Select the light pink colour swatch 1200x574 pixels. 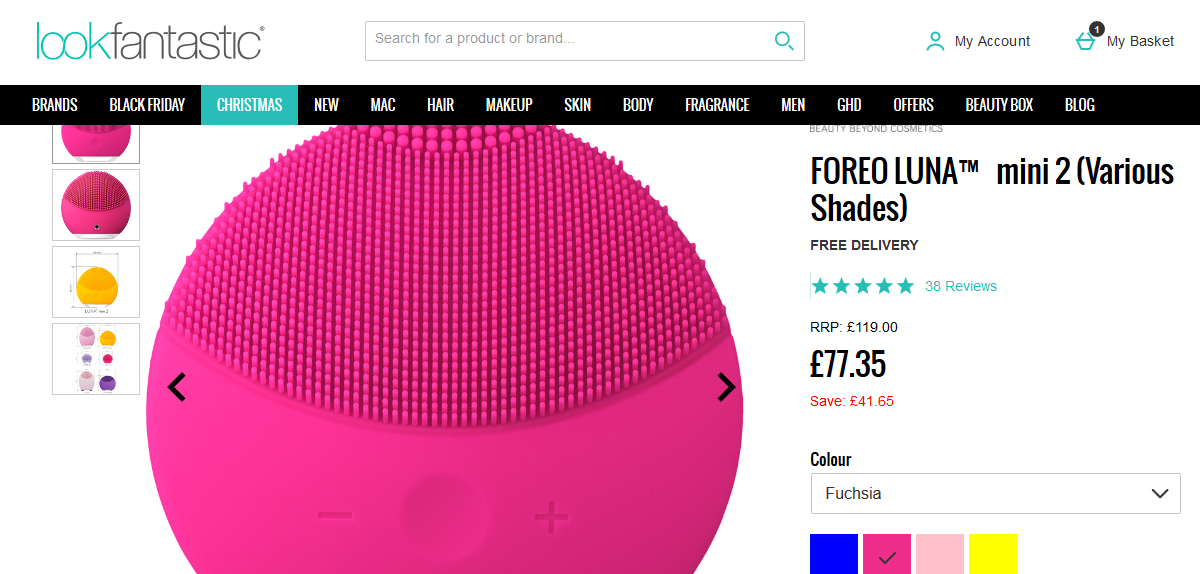coord(940,554)
